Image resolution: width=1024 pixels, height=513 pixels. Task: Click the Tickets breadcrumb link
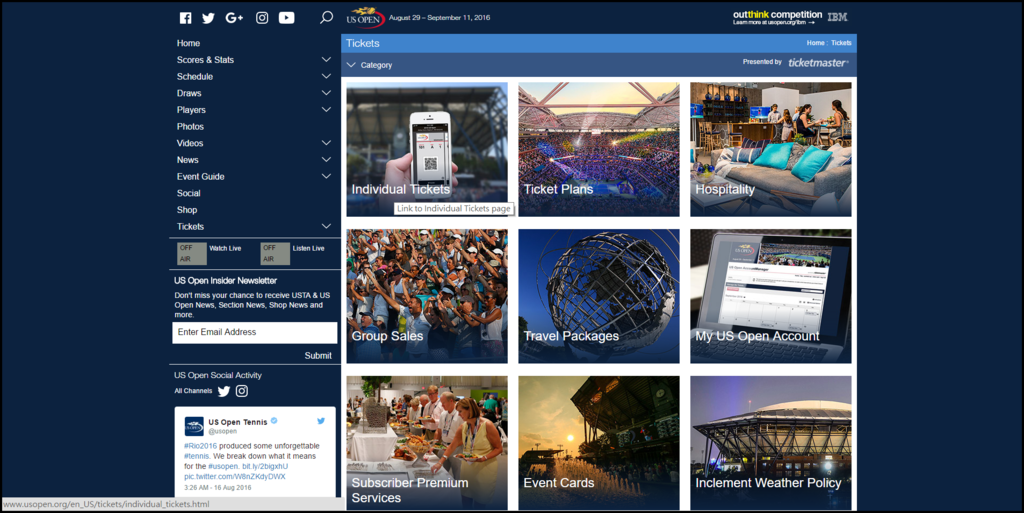point(841,43)
